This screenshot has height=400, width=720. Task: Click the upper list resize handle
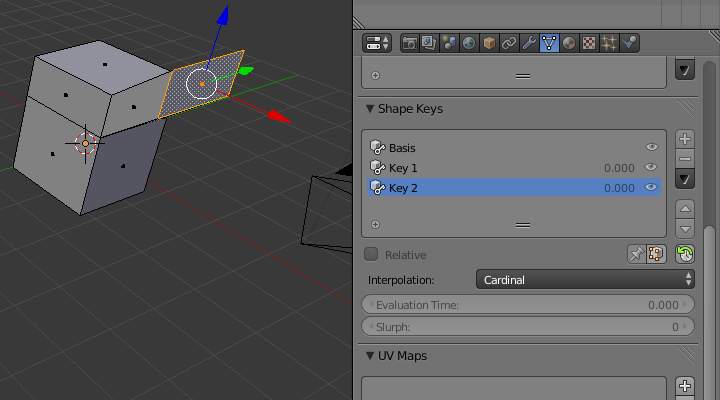(x=523, y=76)
